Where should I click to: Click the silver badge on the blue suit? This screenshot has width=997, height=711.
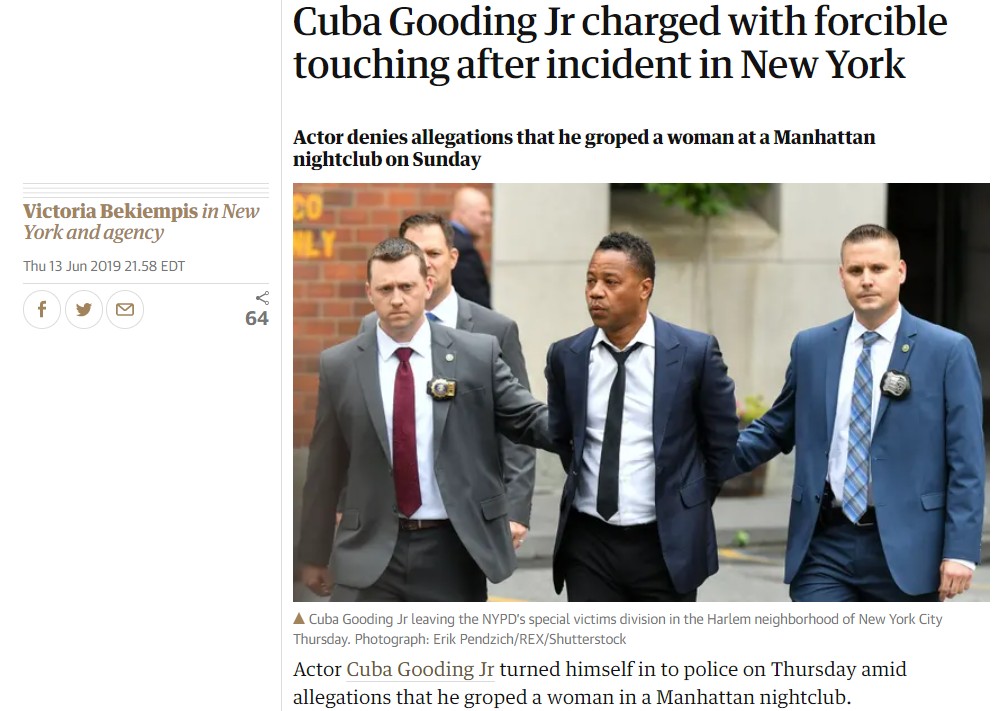pos(895,383)
